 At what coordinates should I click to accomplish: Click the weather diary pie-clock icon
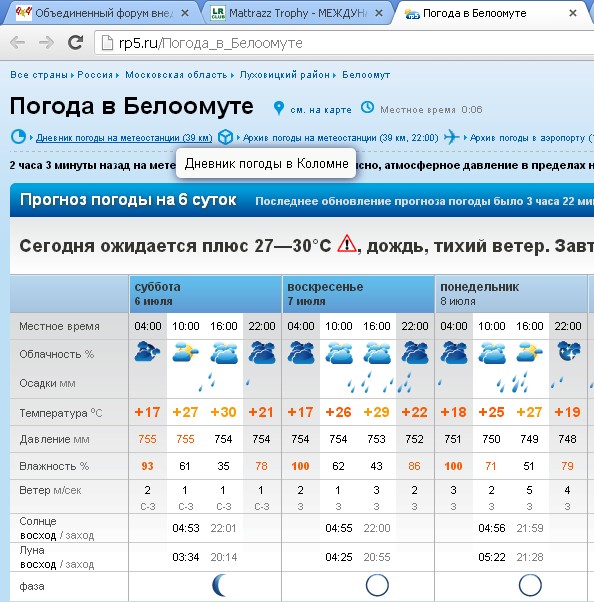[x=18, y=137]
